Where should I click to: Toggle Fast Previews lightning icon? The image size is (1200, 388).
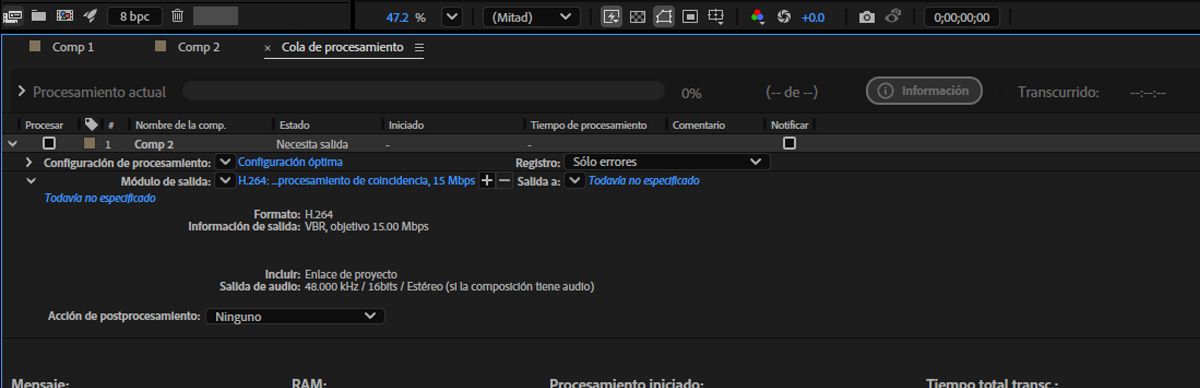[611, 17]
